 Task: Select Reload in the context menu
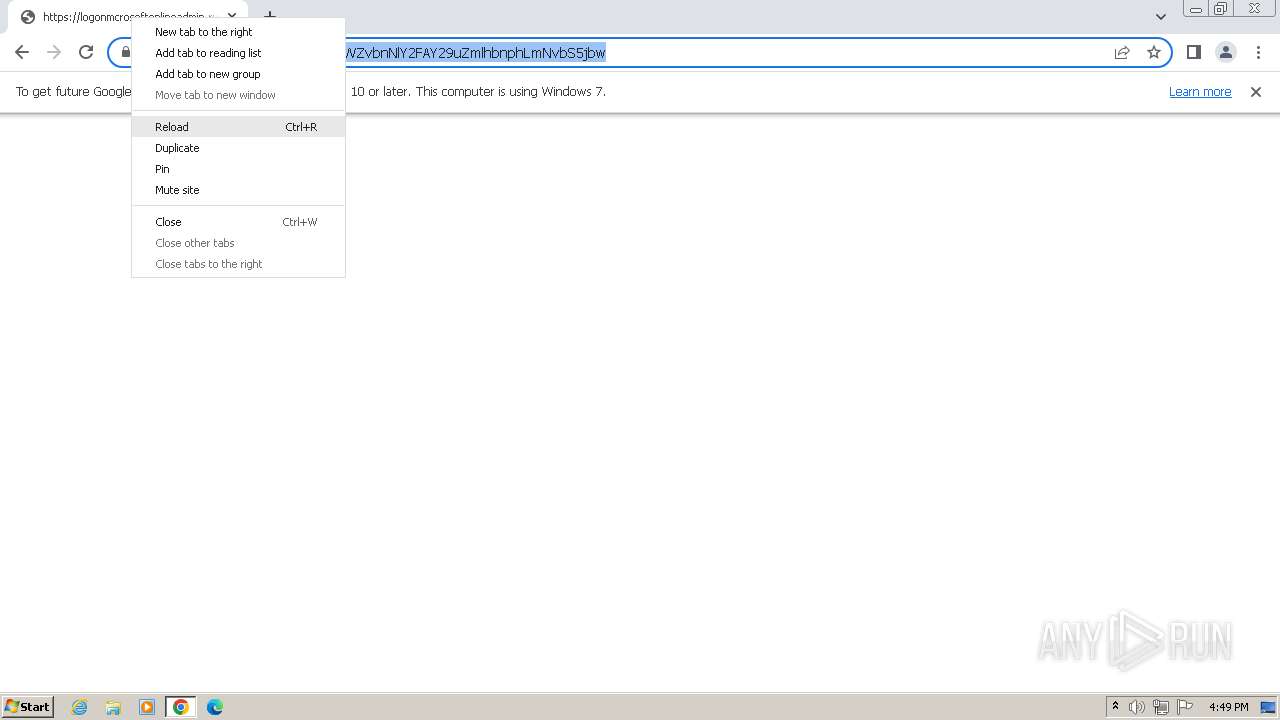click(x=238, y=127)
